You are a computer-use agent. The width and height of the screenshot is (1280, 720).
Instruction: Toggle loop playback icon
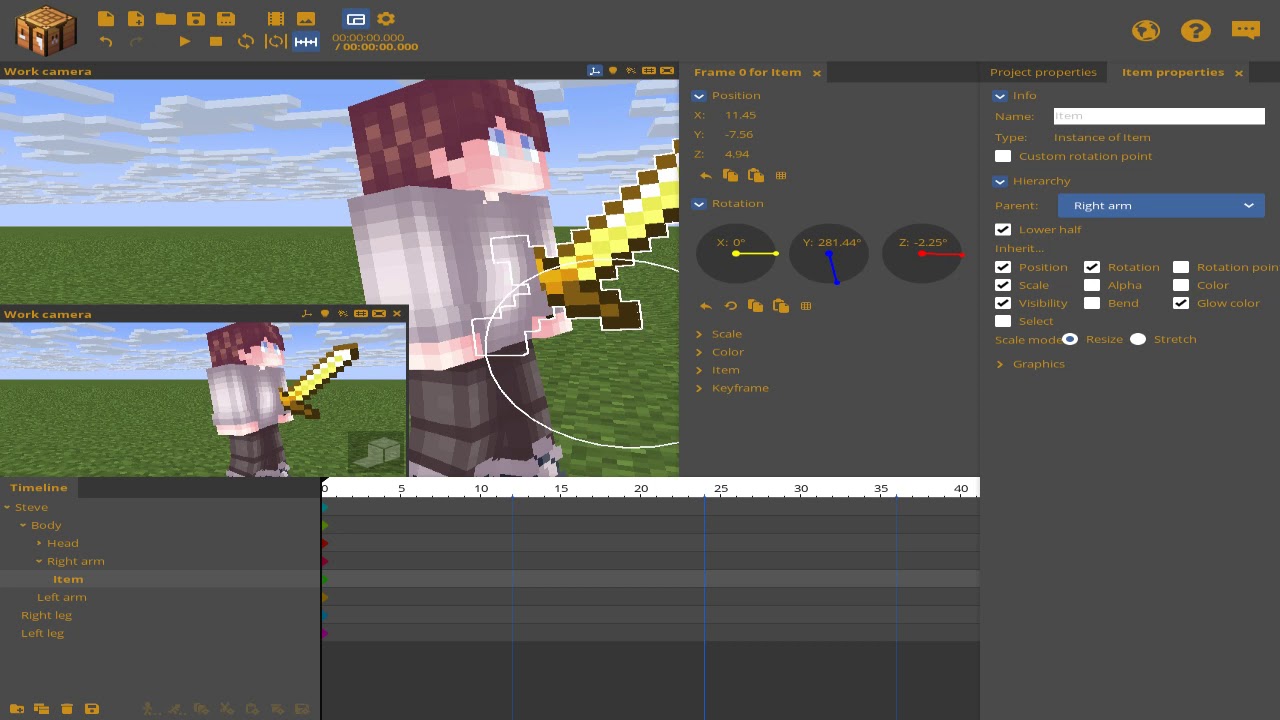(x=245, y=41)
